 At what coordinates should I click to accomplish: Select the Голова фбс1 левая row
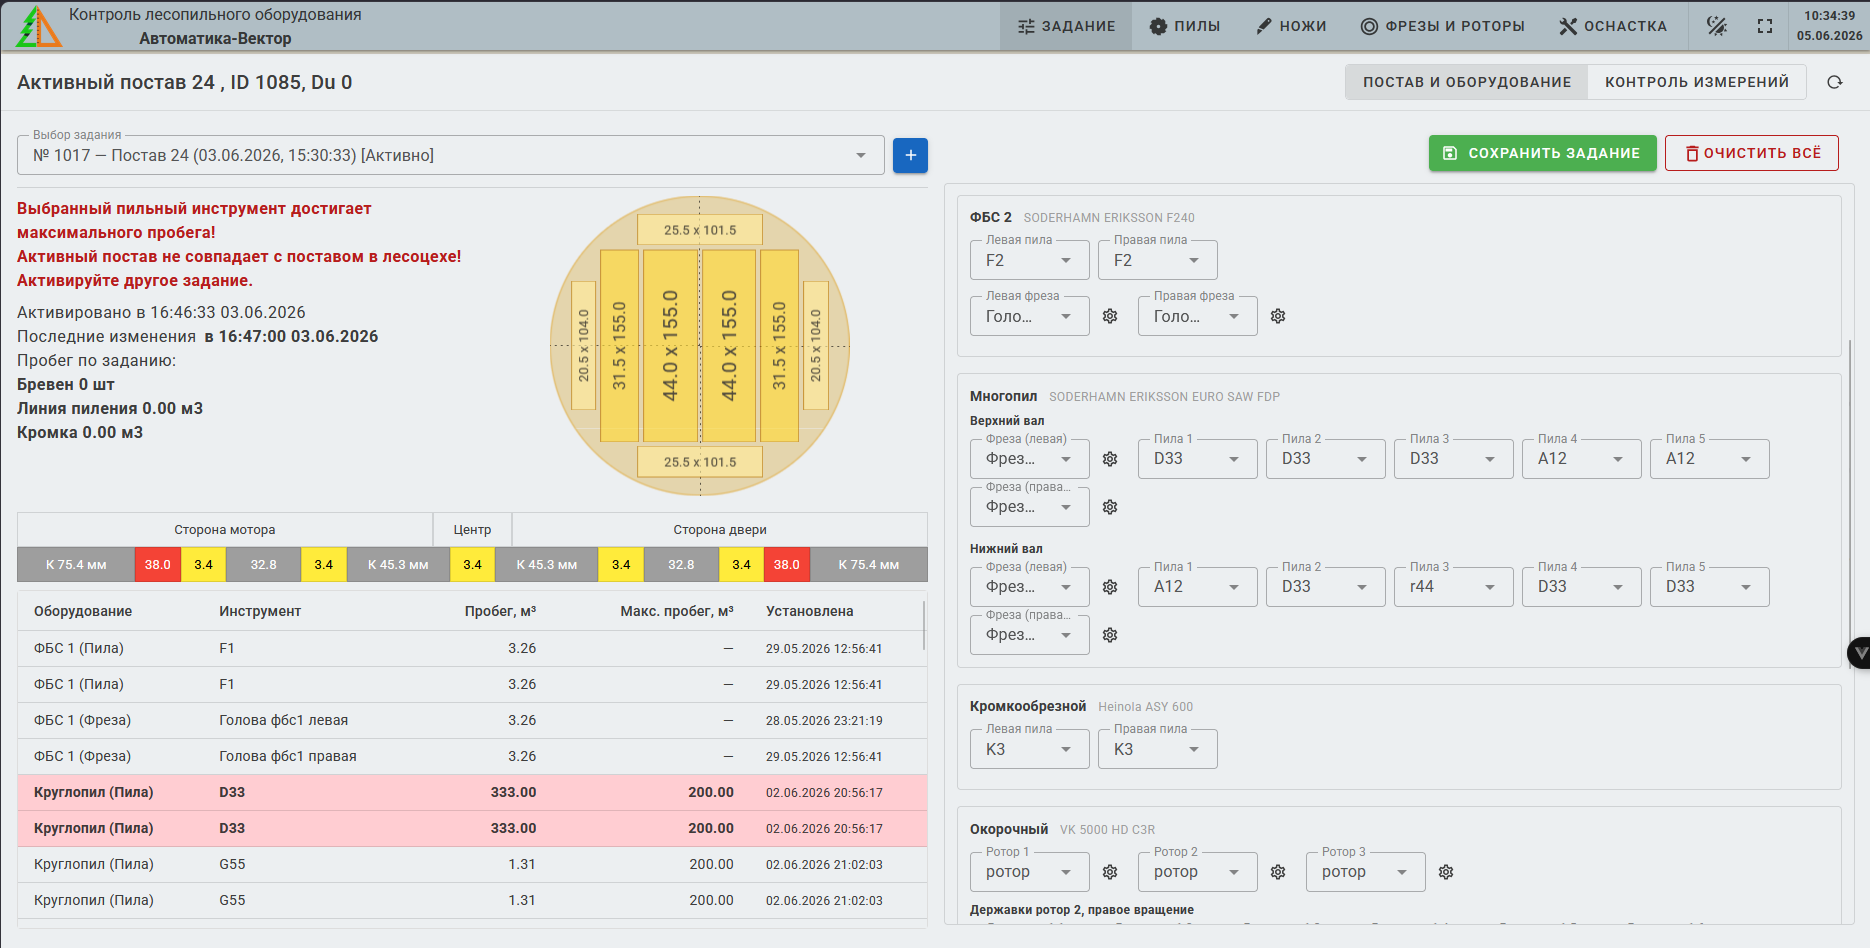472,720
